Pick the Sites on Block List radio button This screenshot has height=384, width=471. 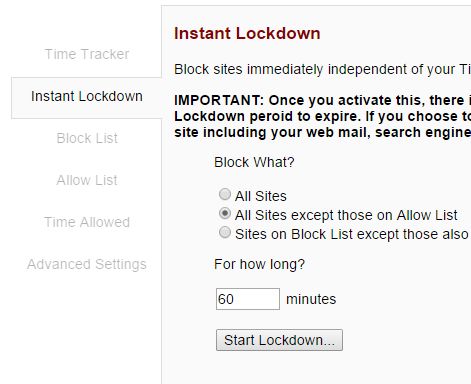(x=225, y=232)
